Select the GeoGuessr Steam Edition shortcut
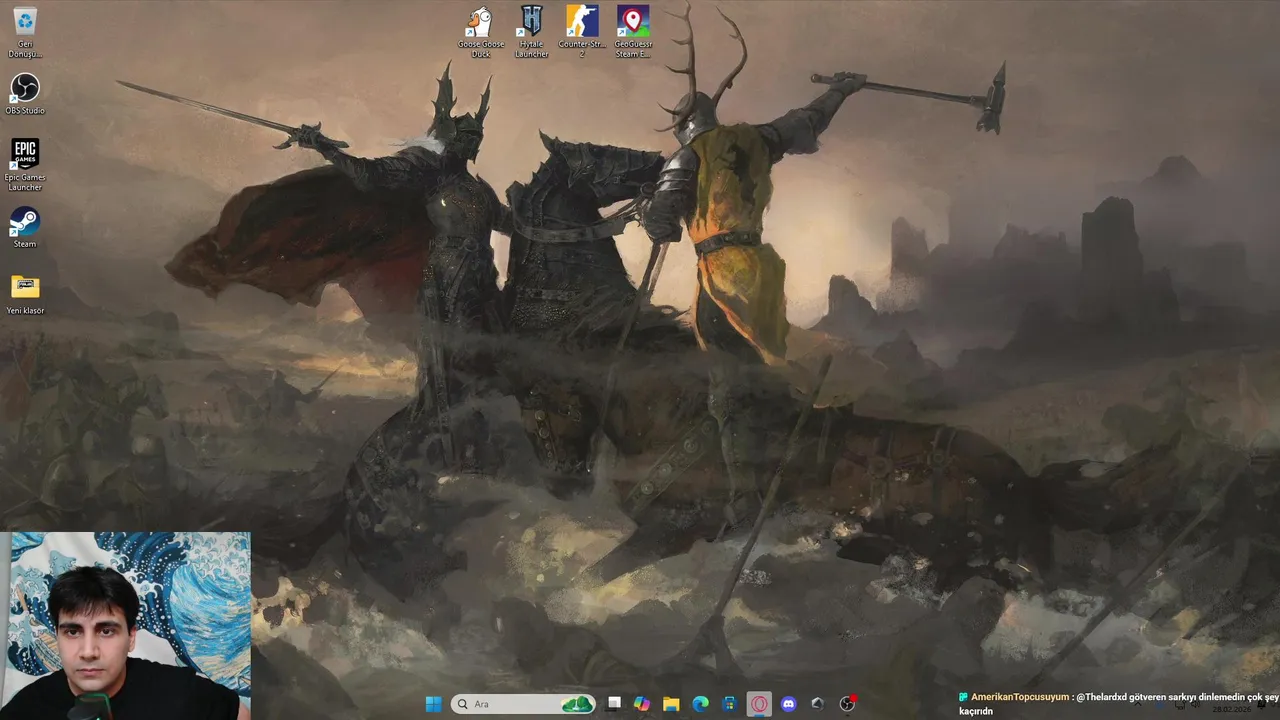The width and height of the screenshot is (1280, 720). (633, 32)
